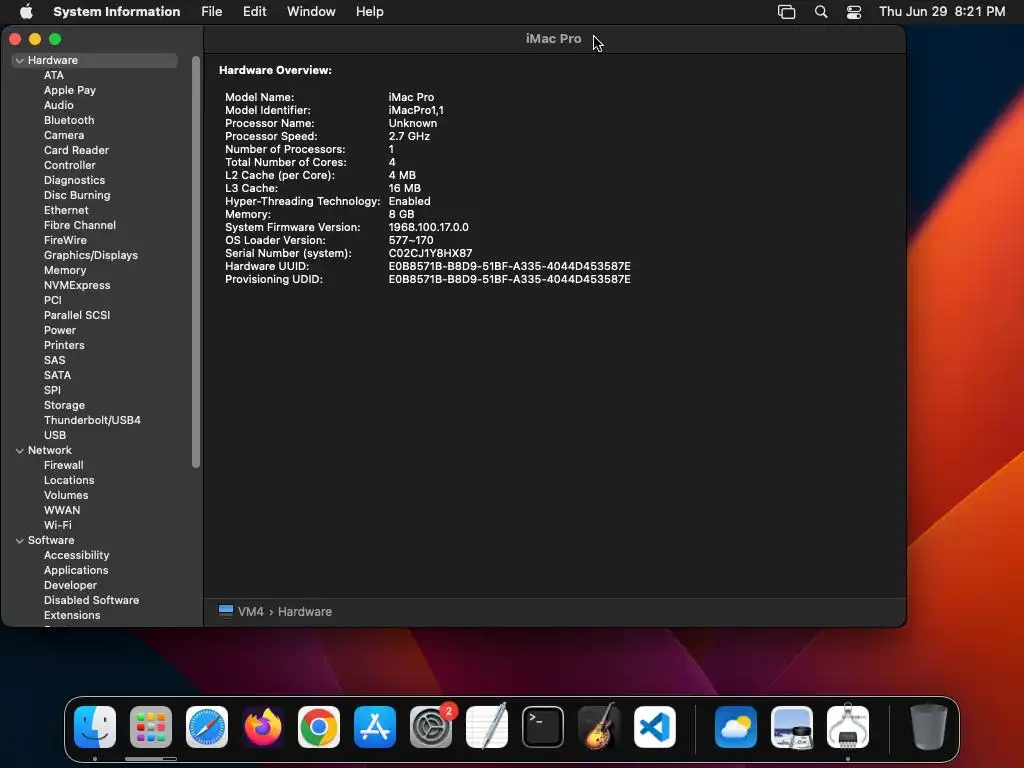Select Apple Pay in the sidebar
This screenshot has height=768, width=1024.
pyautogui.click(x=70, y=90)
